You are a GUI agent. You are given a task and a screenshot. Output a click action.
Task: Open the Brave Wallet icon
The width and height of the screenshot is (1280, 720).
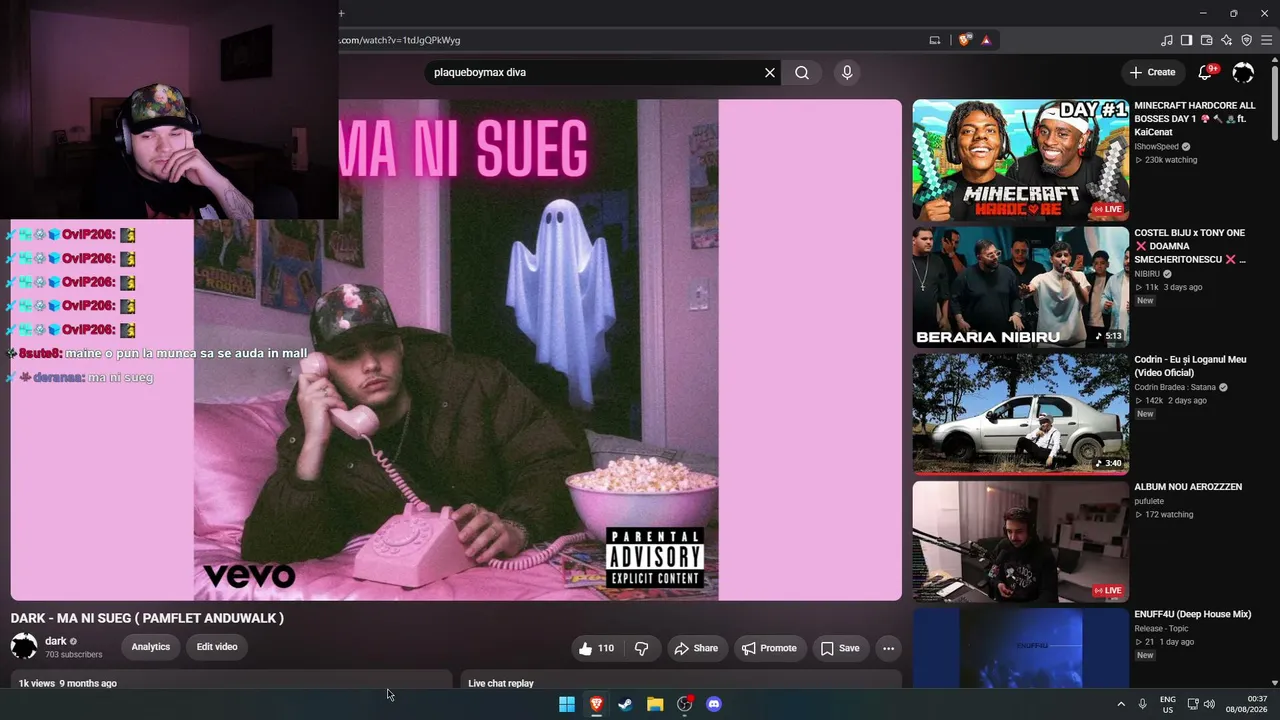click(1207, 40)
